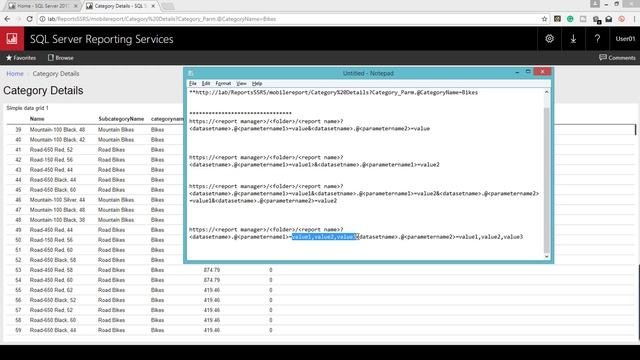The image size is (640, 360).
Task: Click the Notepad title bar icon
Action: 191,73
